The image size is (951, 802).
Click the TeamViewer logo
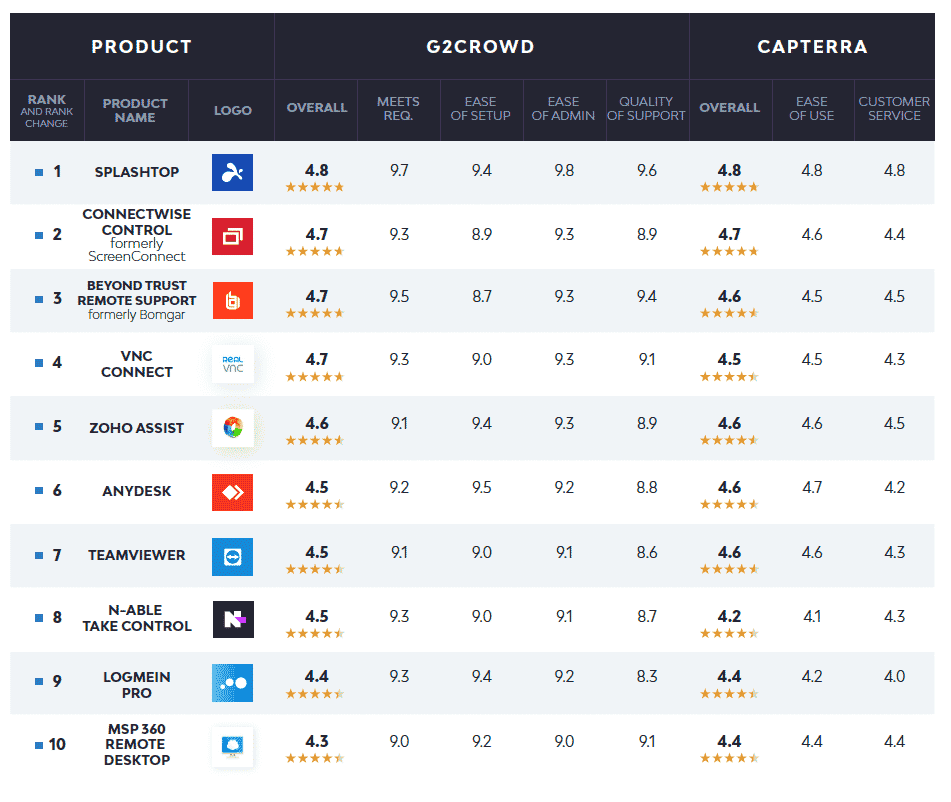pos(232,556)
